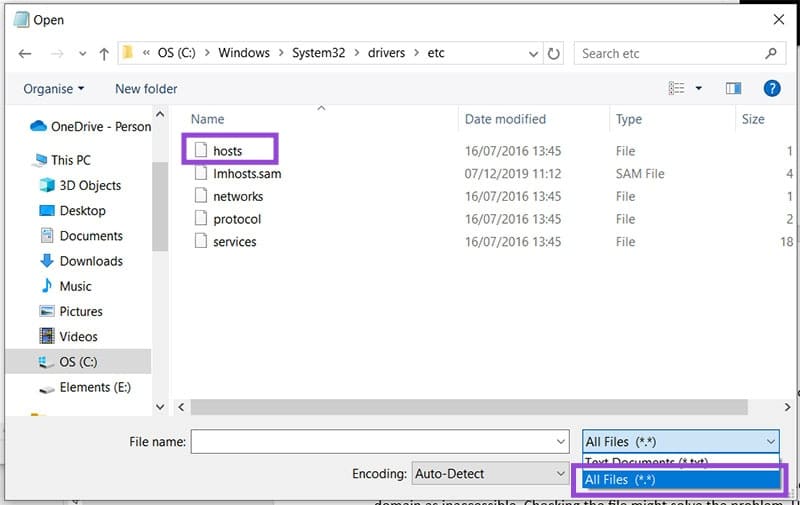Screen dimensions: 800x505
Task: Open the File name dropdown arrow
Action: point(561,442)
